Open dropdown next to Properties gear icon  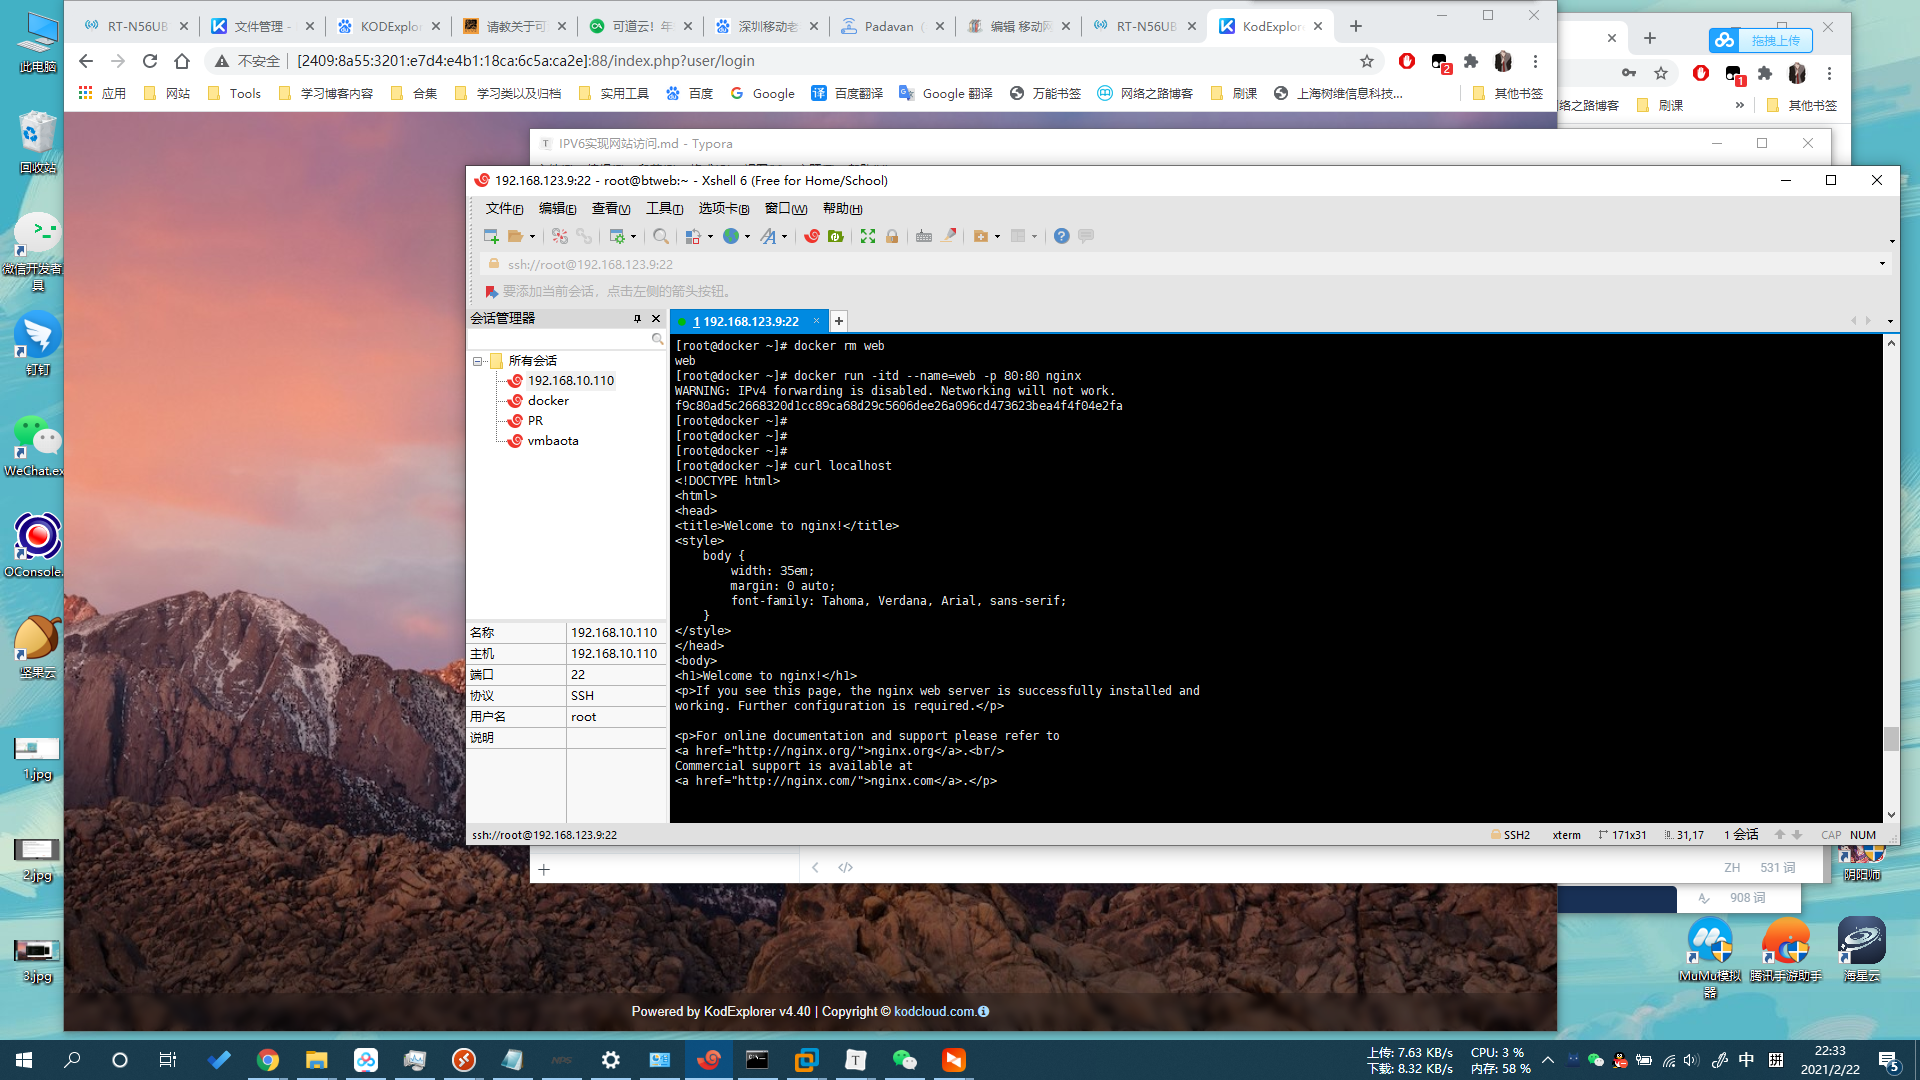(x=633, y=237)
